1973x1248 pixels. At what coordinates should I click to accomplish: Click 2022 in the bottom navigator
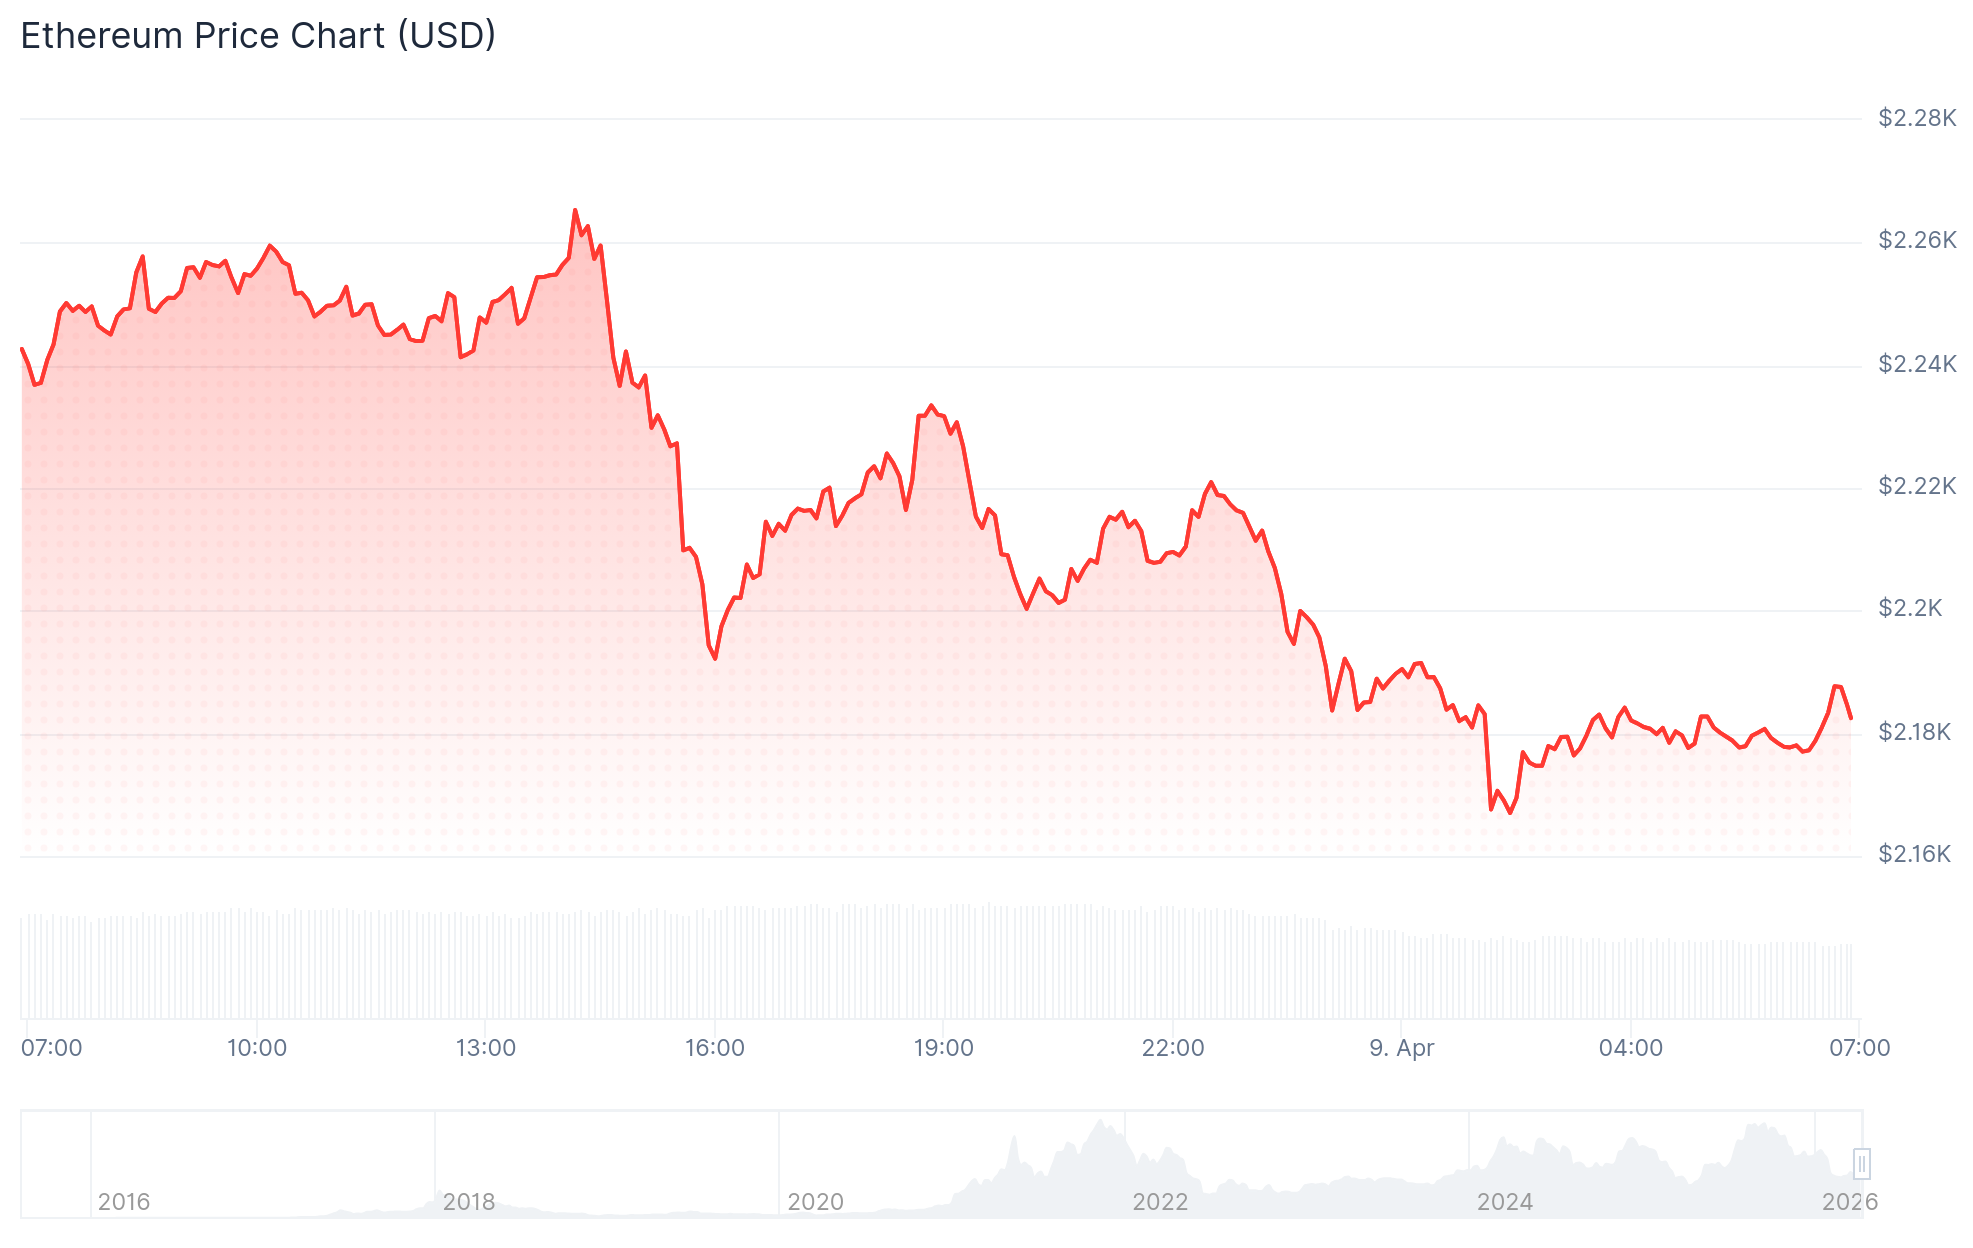(x=1160, y=1201)
